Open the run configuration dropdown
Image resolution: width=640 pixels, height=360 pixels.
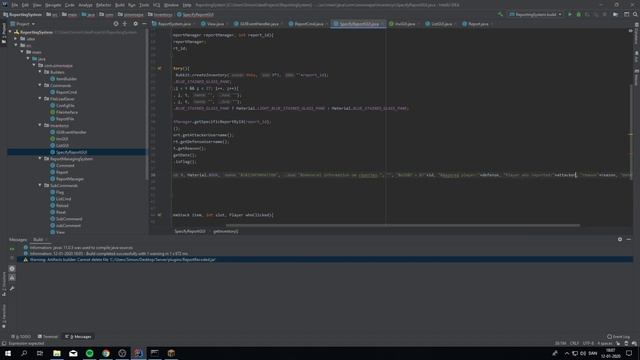pos(535,14)
